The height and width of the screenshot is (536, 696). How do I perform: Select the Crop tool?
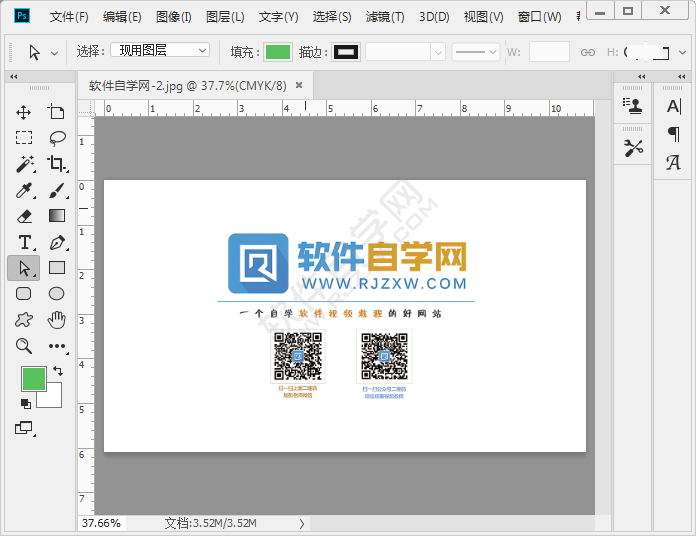tap(57, 164)
